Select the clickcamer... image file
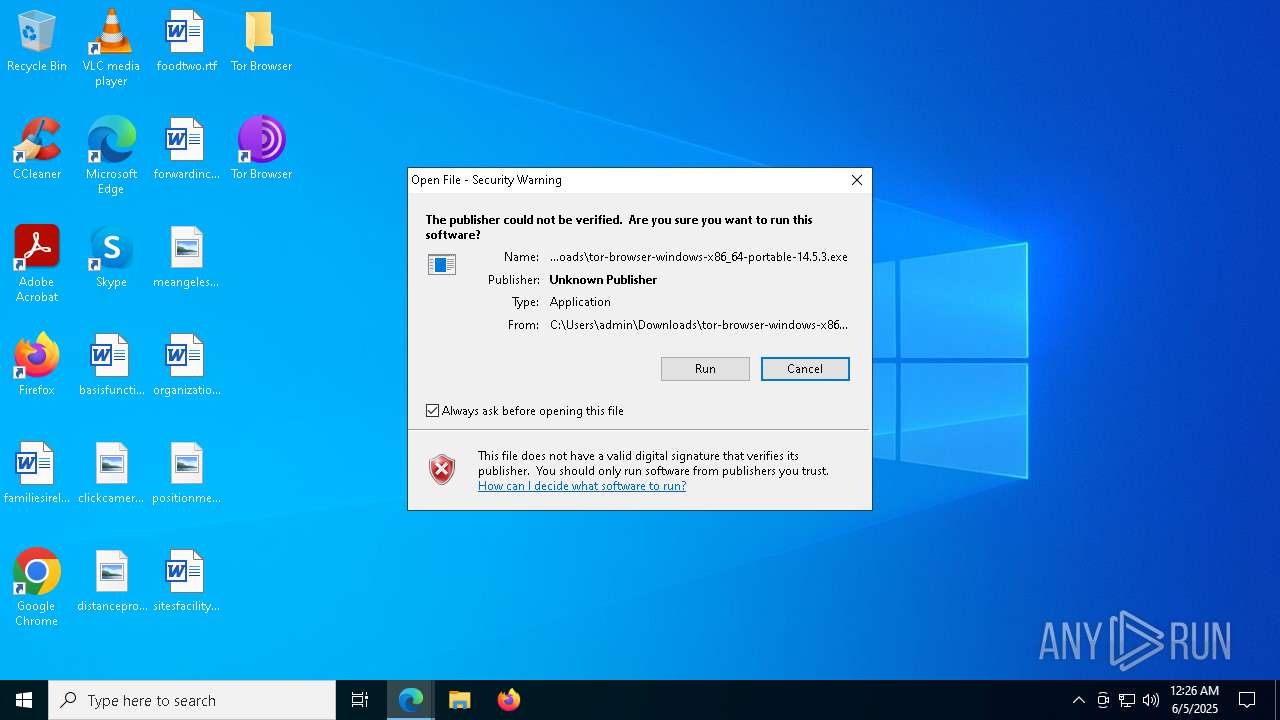 (111, 474)
